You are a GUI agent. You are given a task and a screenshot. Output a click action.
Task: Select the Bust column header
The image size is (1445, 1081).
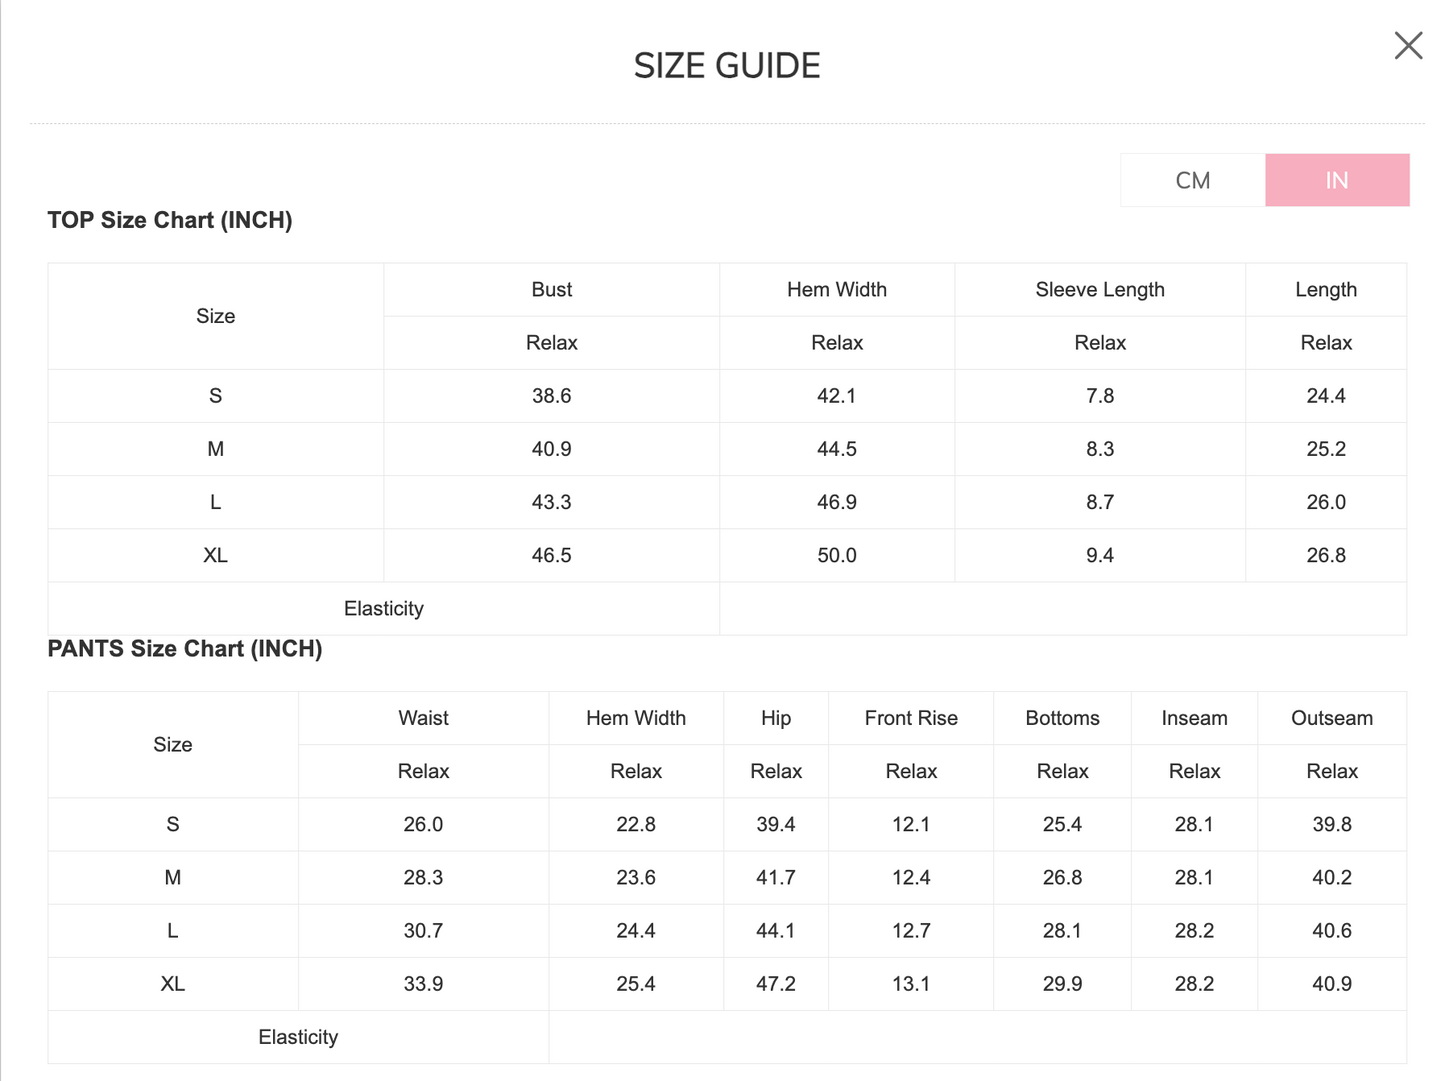tap(552, 290)
